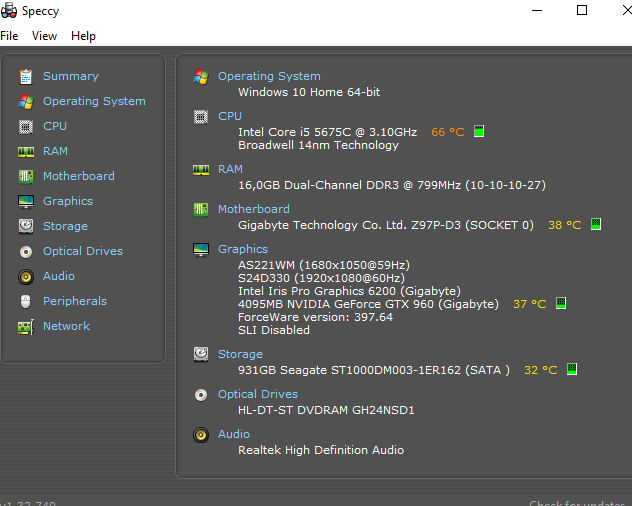Screen dimensions: 632x506
Task: Click the Optical Drives heading link in summary
Action: coord(258,394)
